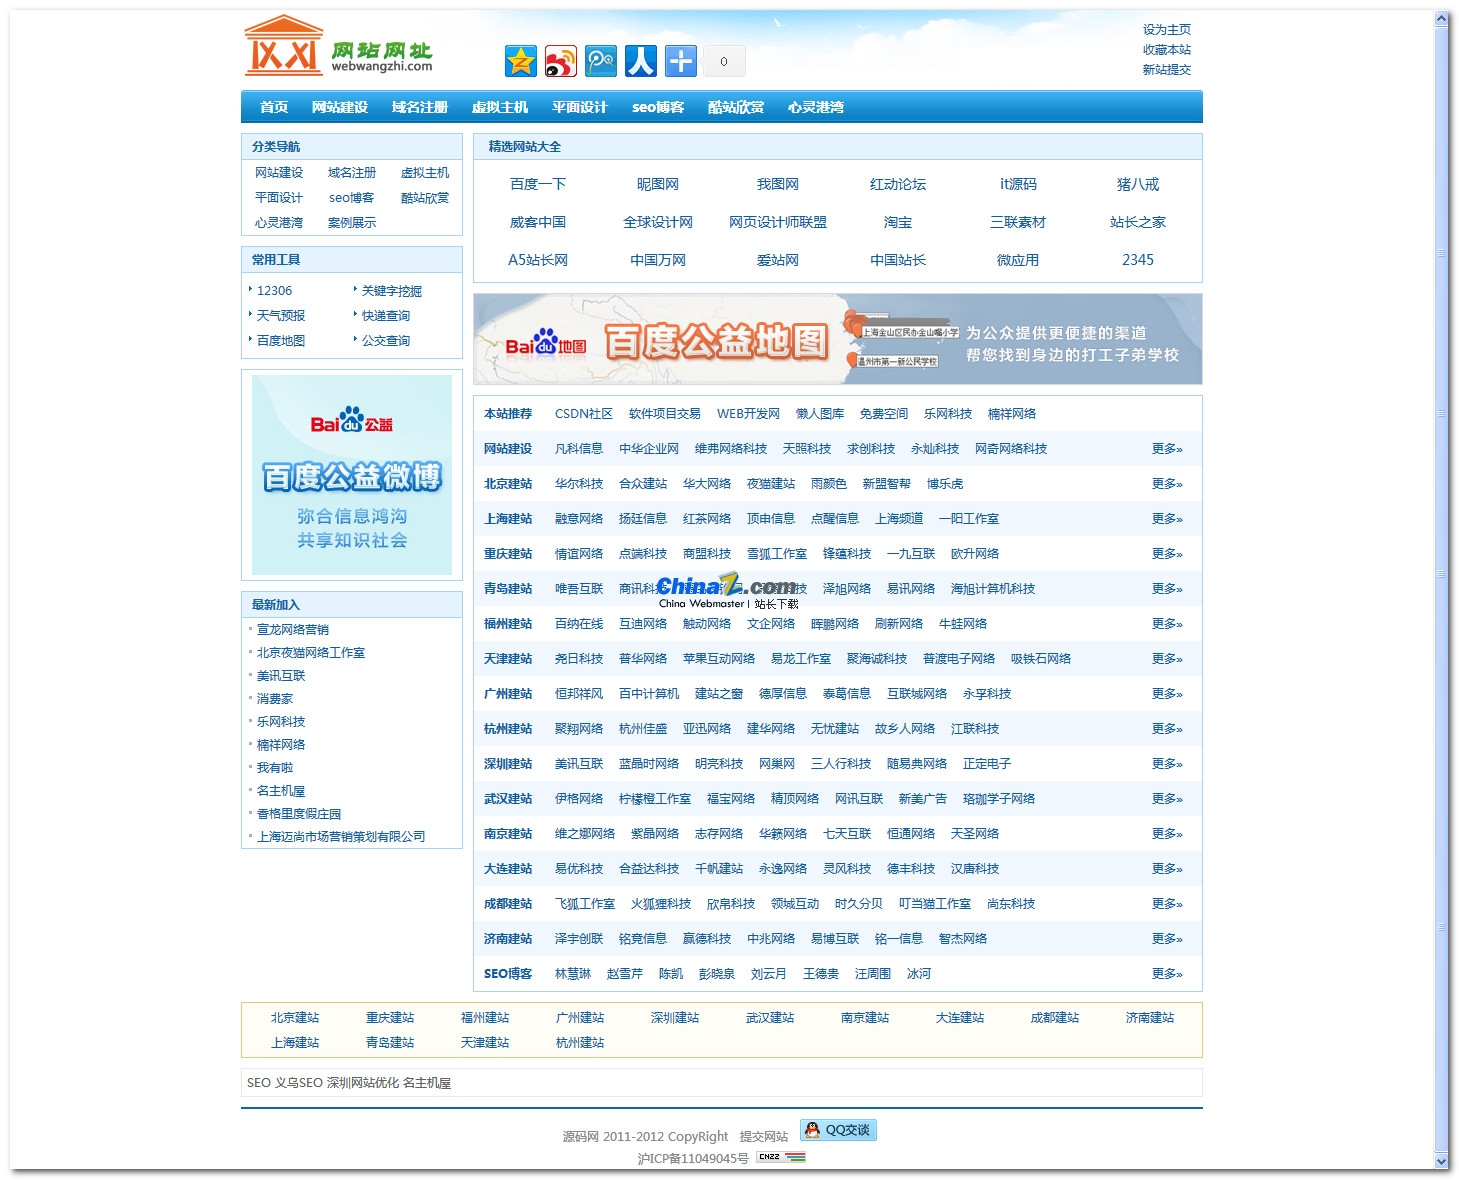Open 香格里度假庄园 in 最新加入

click(x=299, y=814)
